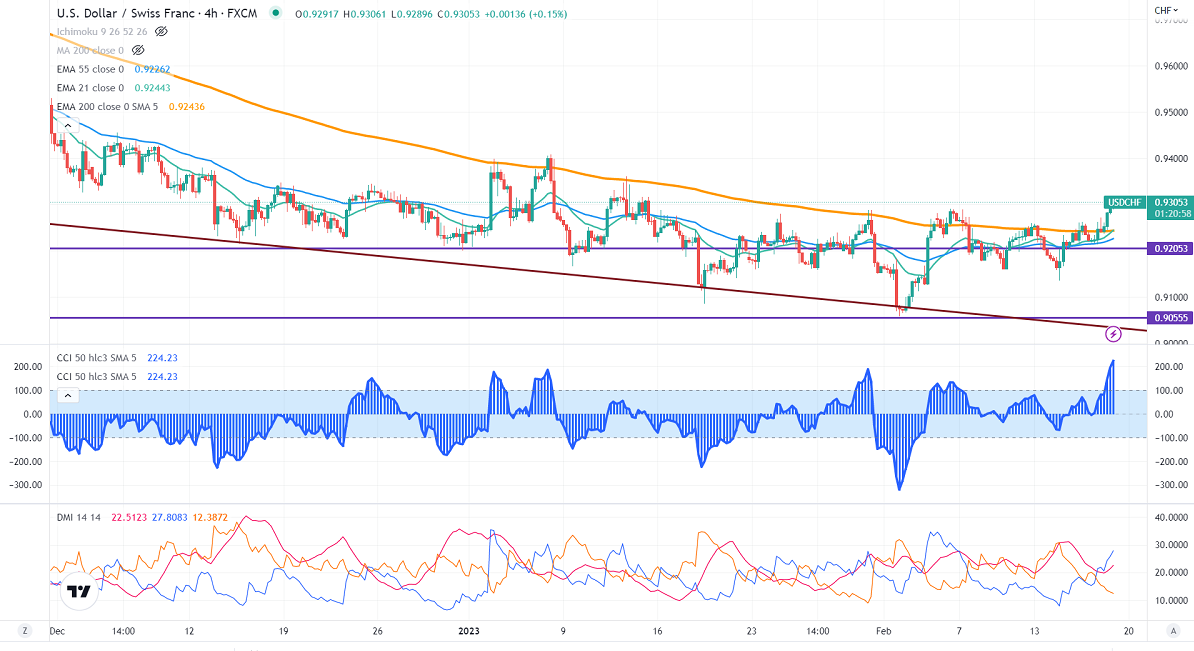
Task: Click the 0.92053 horizontal line price label
Action: [x=1166, y=248]
